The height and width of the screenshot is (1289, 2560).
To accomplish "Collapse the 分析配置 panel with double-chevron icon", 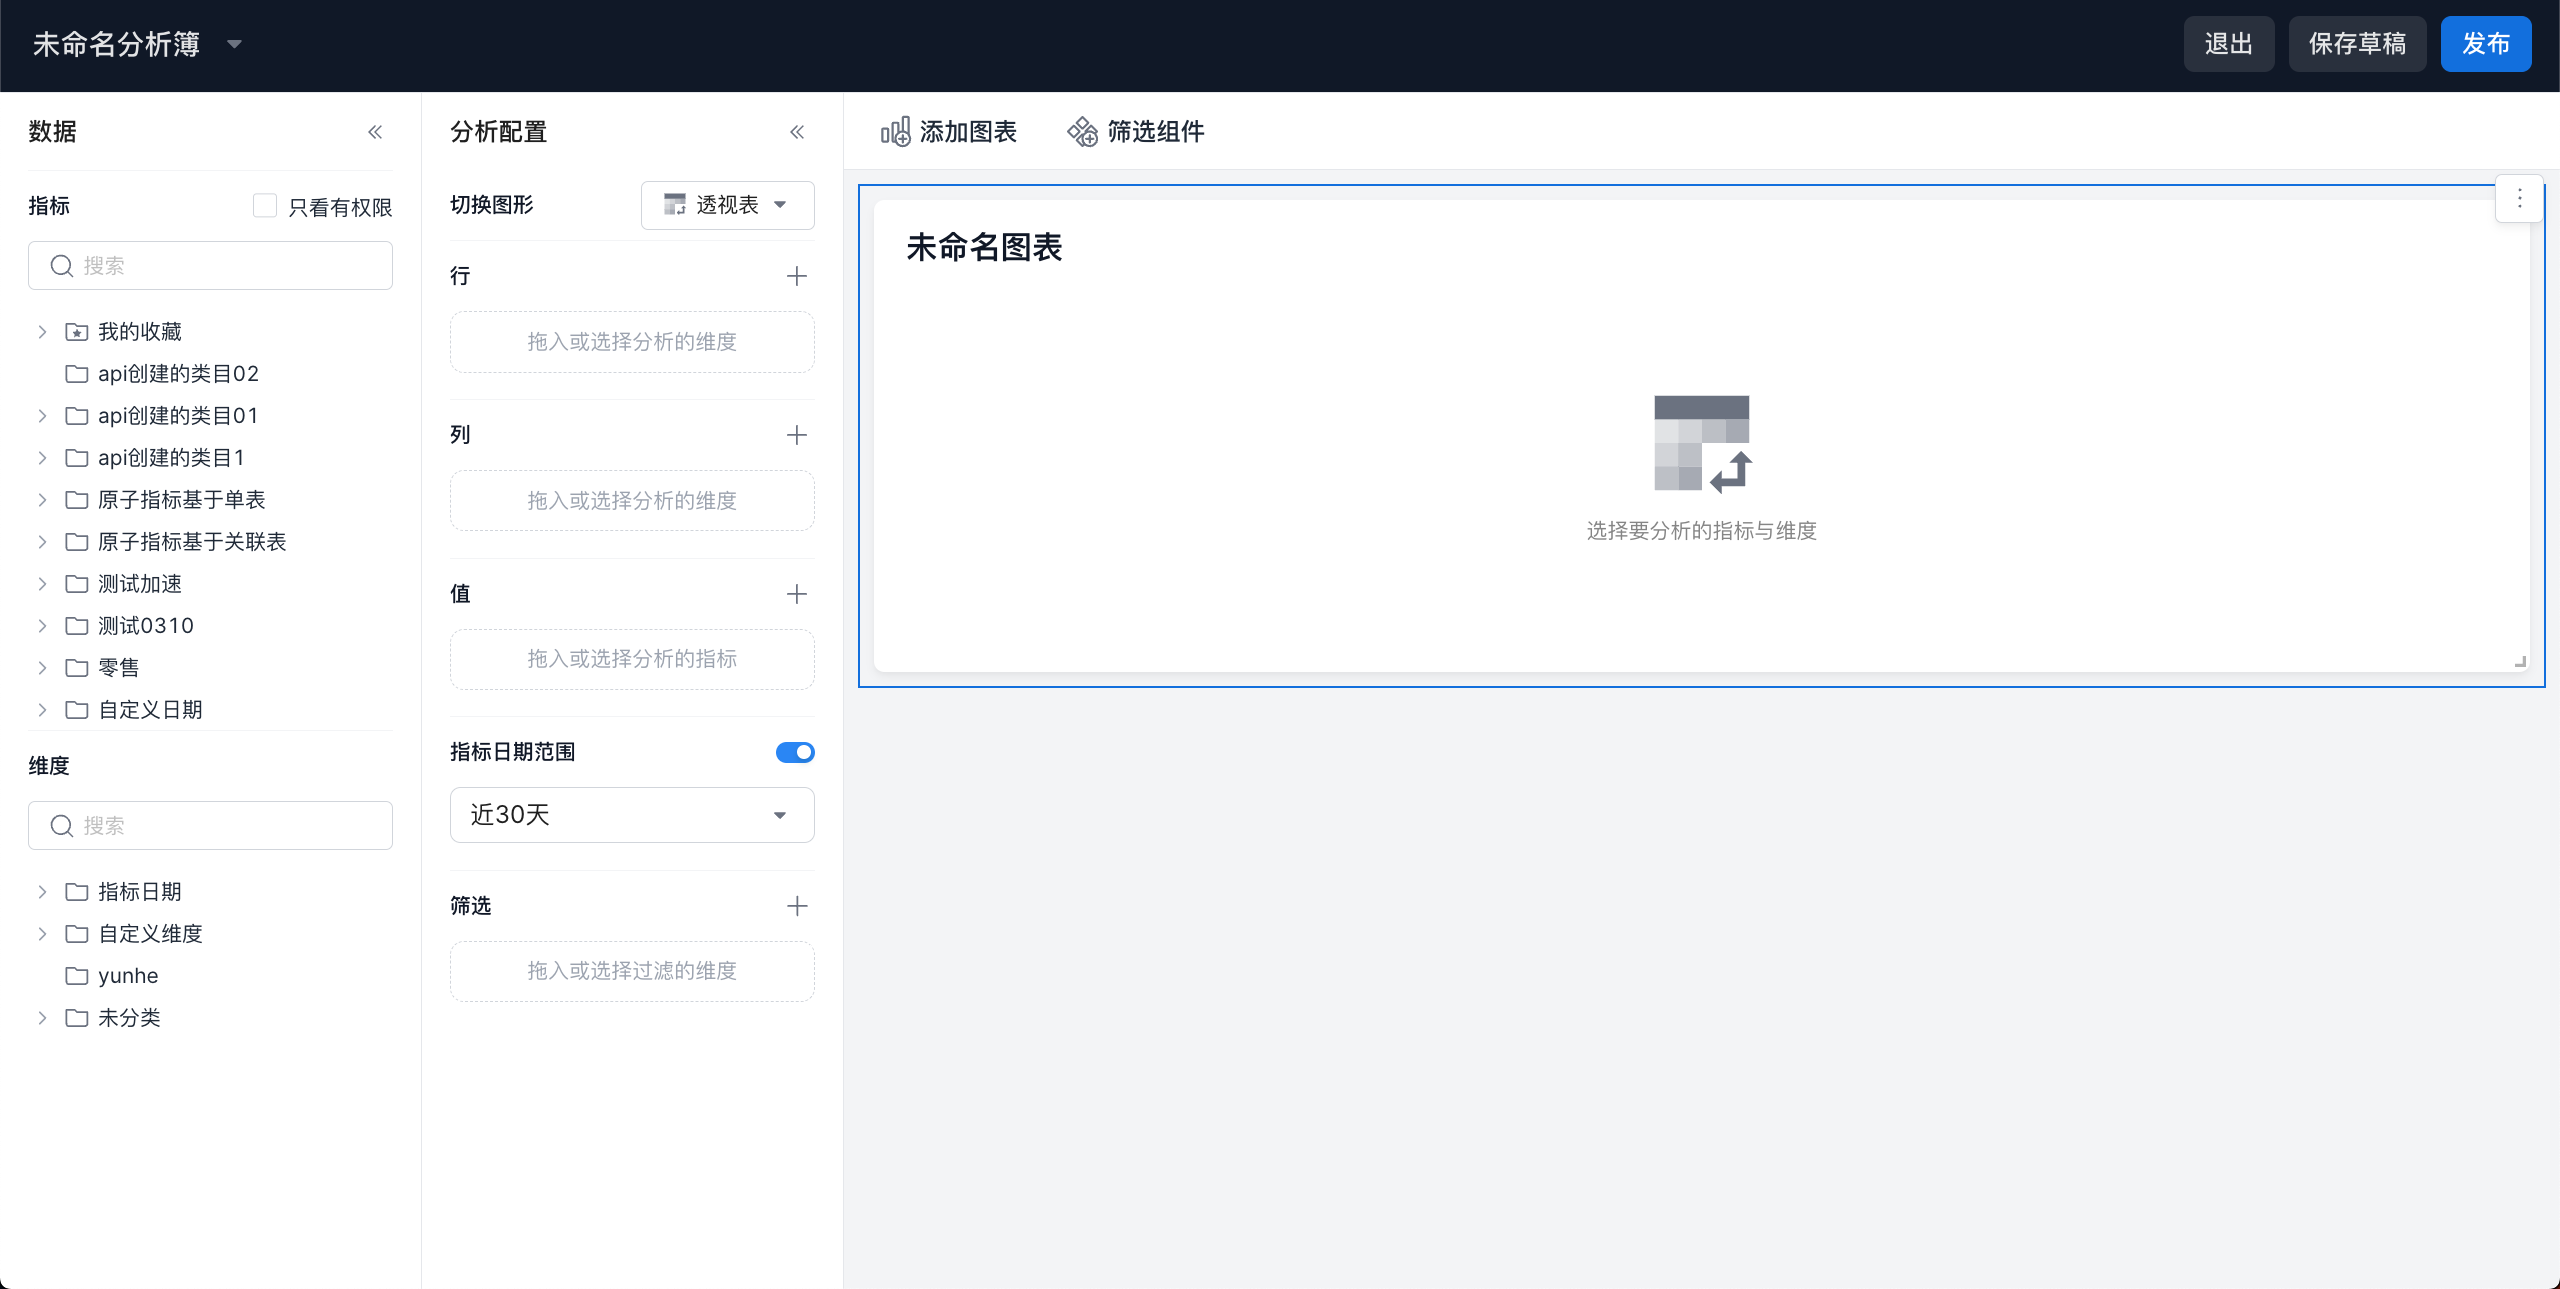I will [x=797, y=132].
